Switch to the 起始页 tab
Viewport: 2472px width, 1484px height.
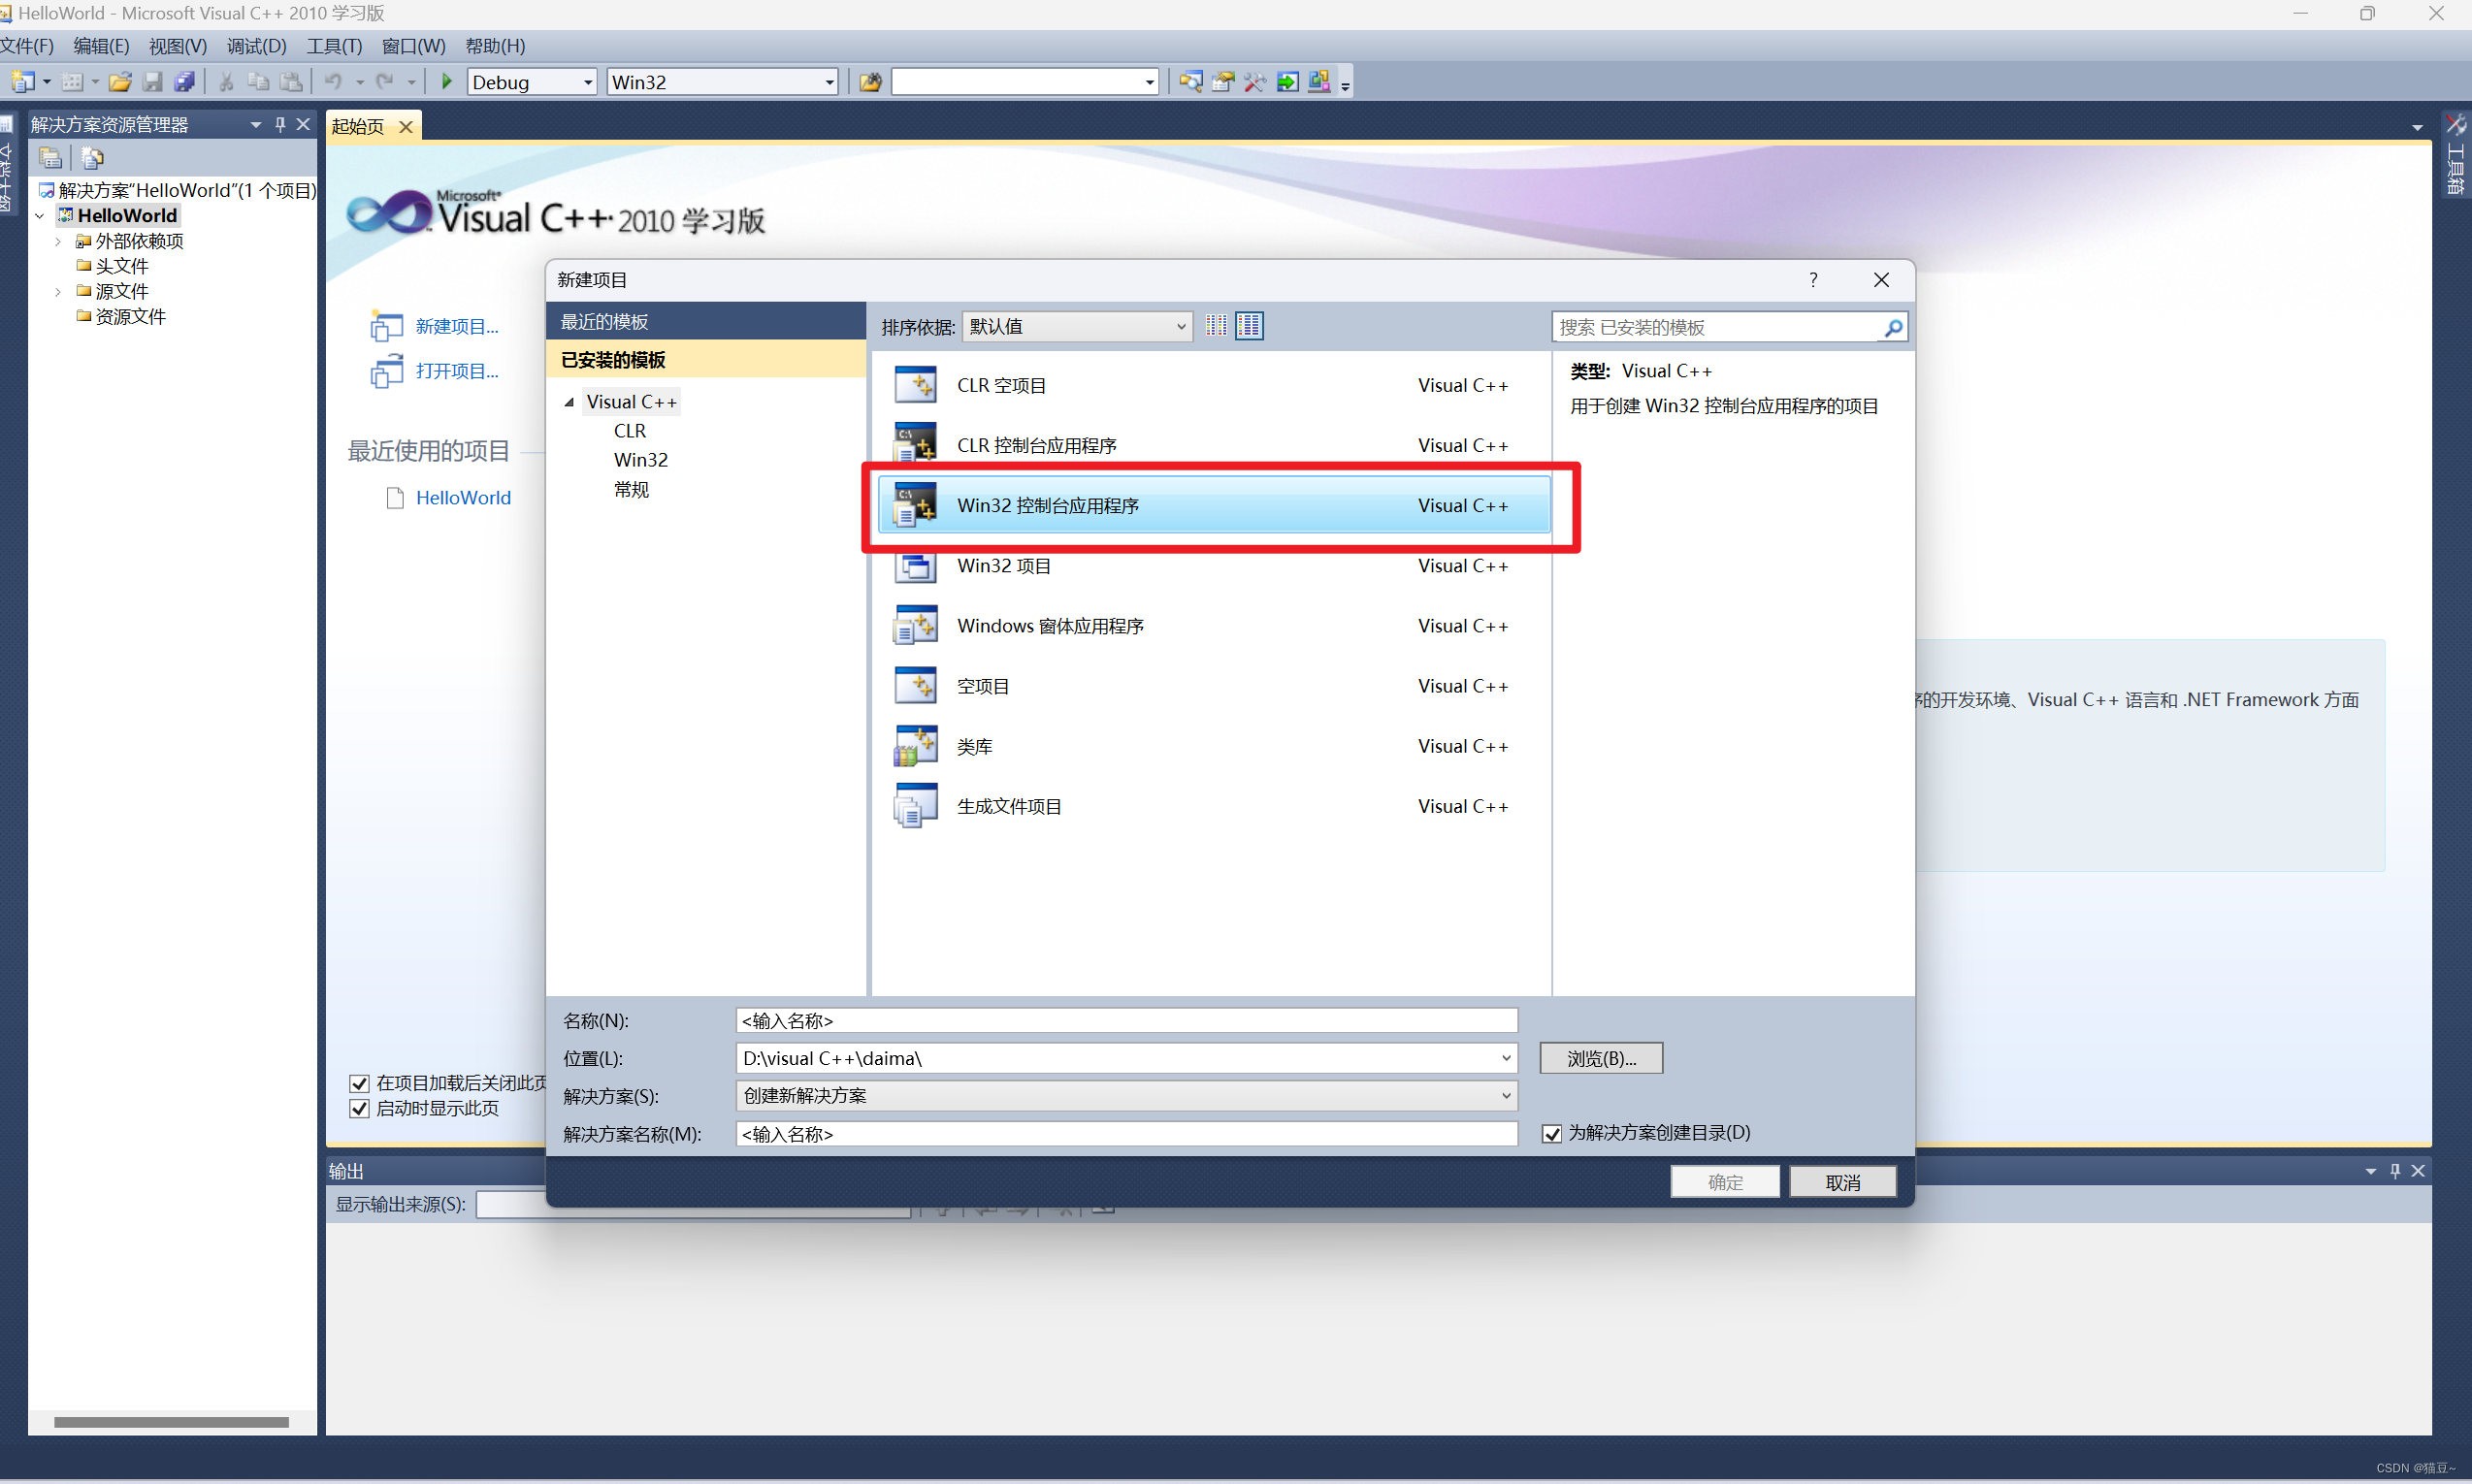pyautogui.click(x=356, y=126)
